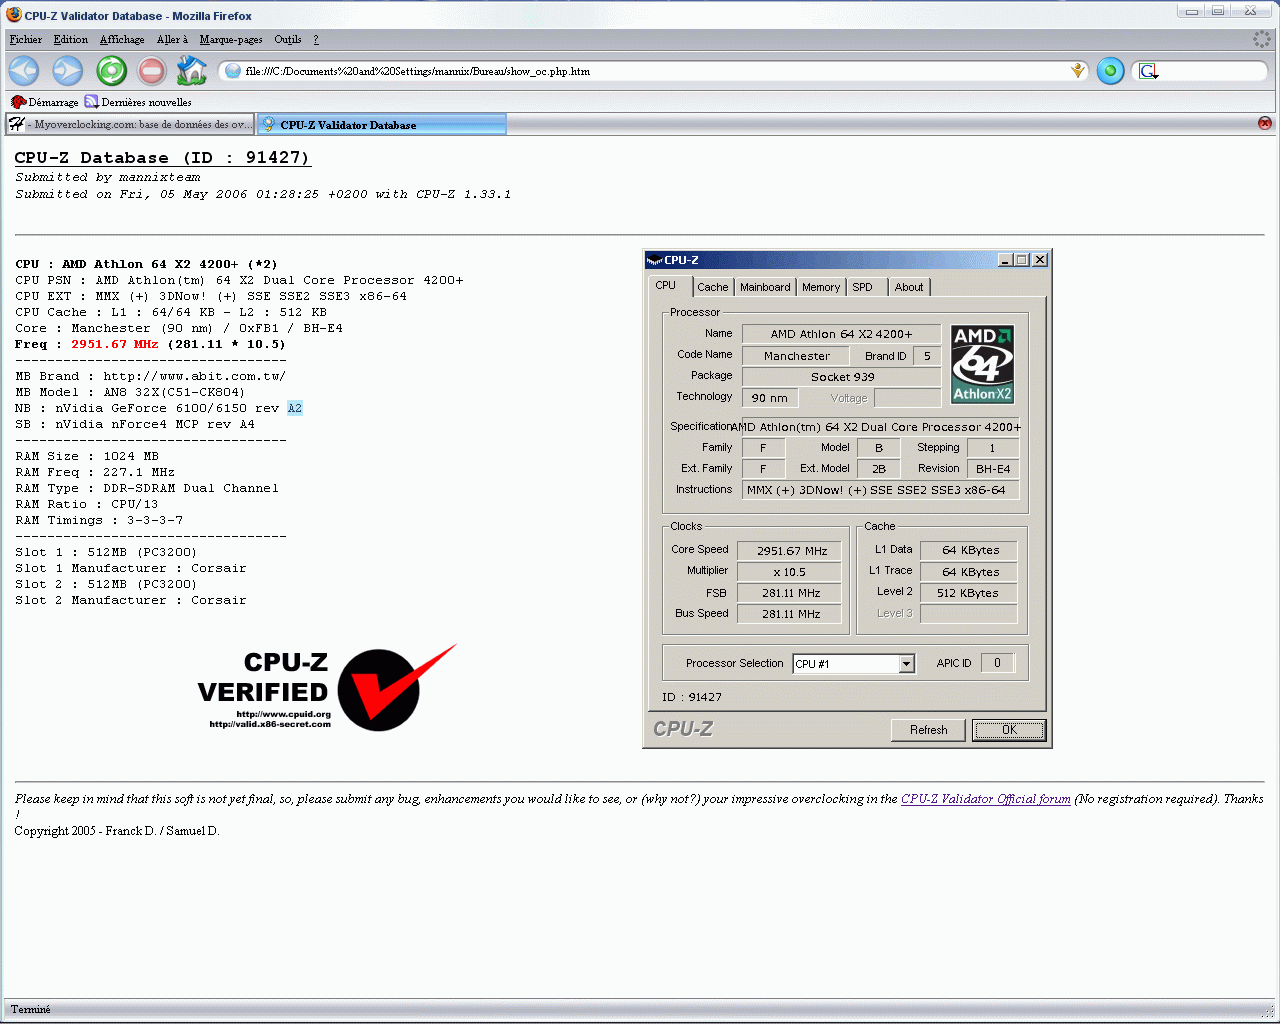Click the Level 2 512 KBytes field
This screenshot has width=1280, height=1024.
tap(968, 593)
